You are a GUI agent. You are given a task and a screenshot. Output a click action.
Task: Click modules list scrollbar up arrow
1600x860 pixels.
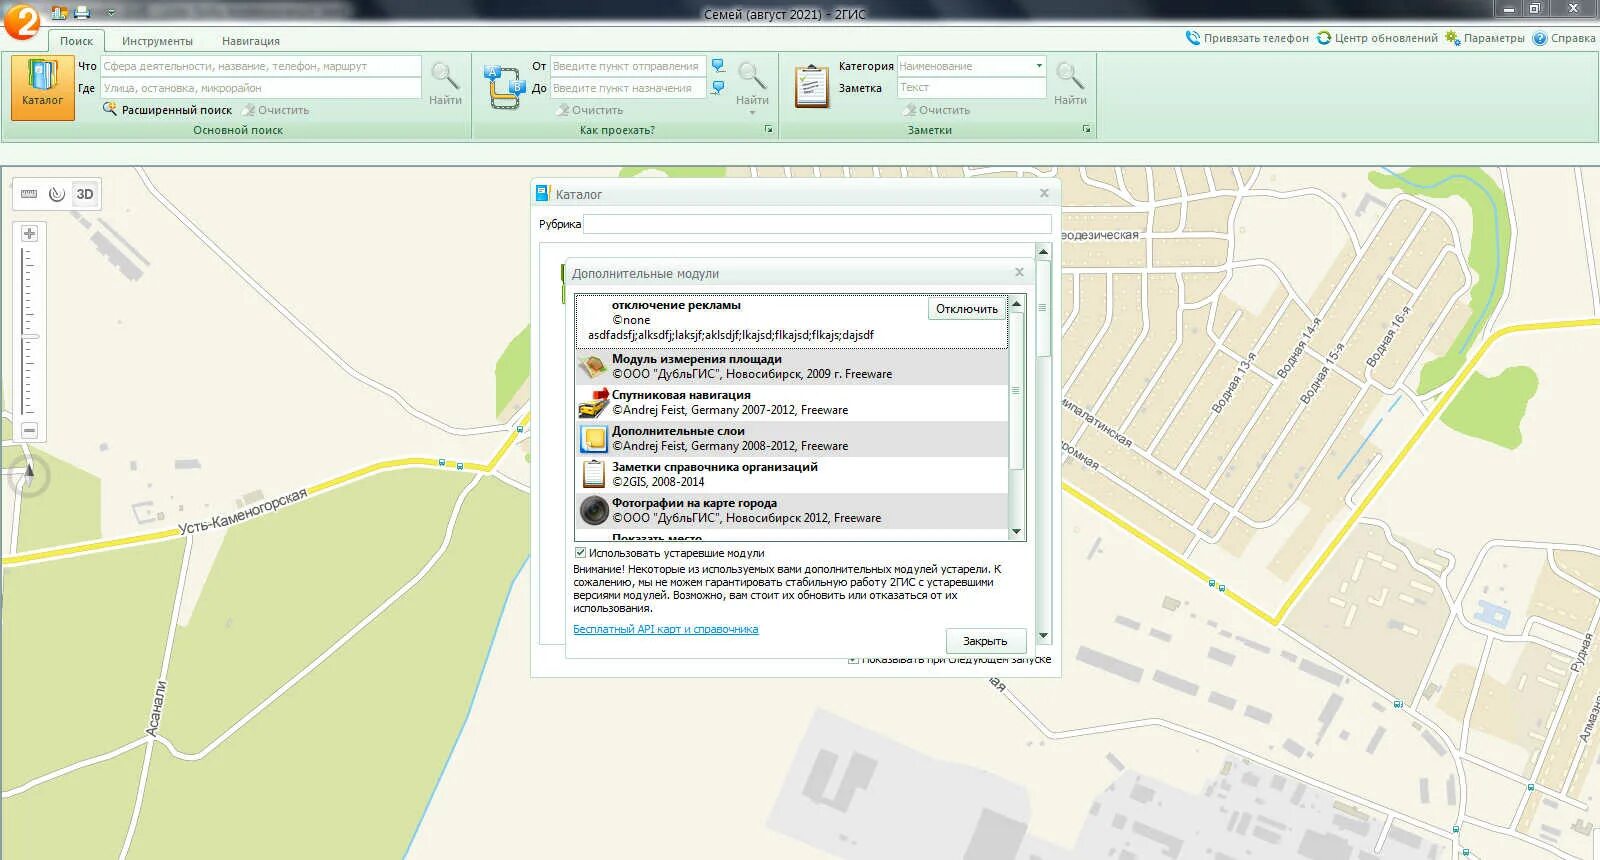point(1017,303)
